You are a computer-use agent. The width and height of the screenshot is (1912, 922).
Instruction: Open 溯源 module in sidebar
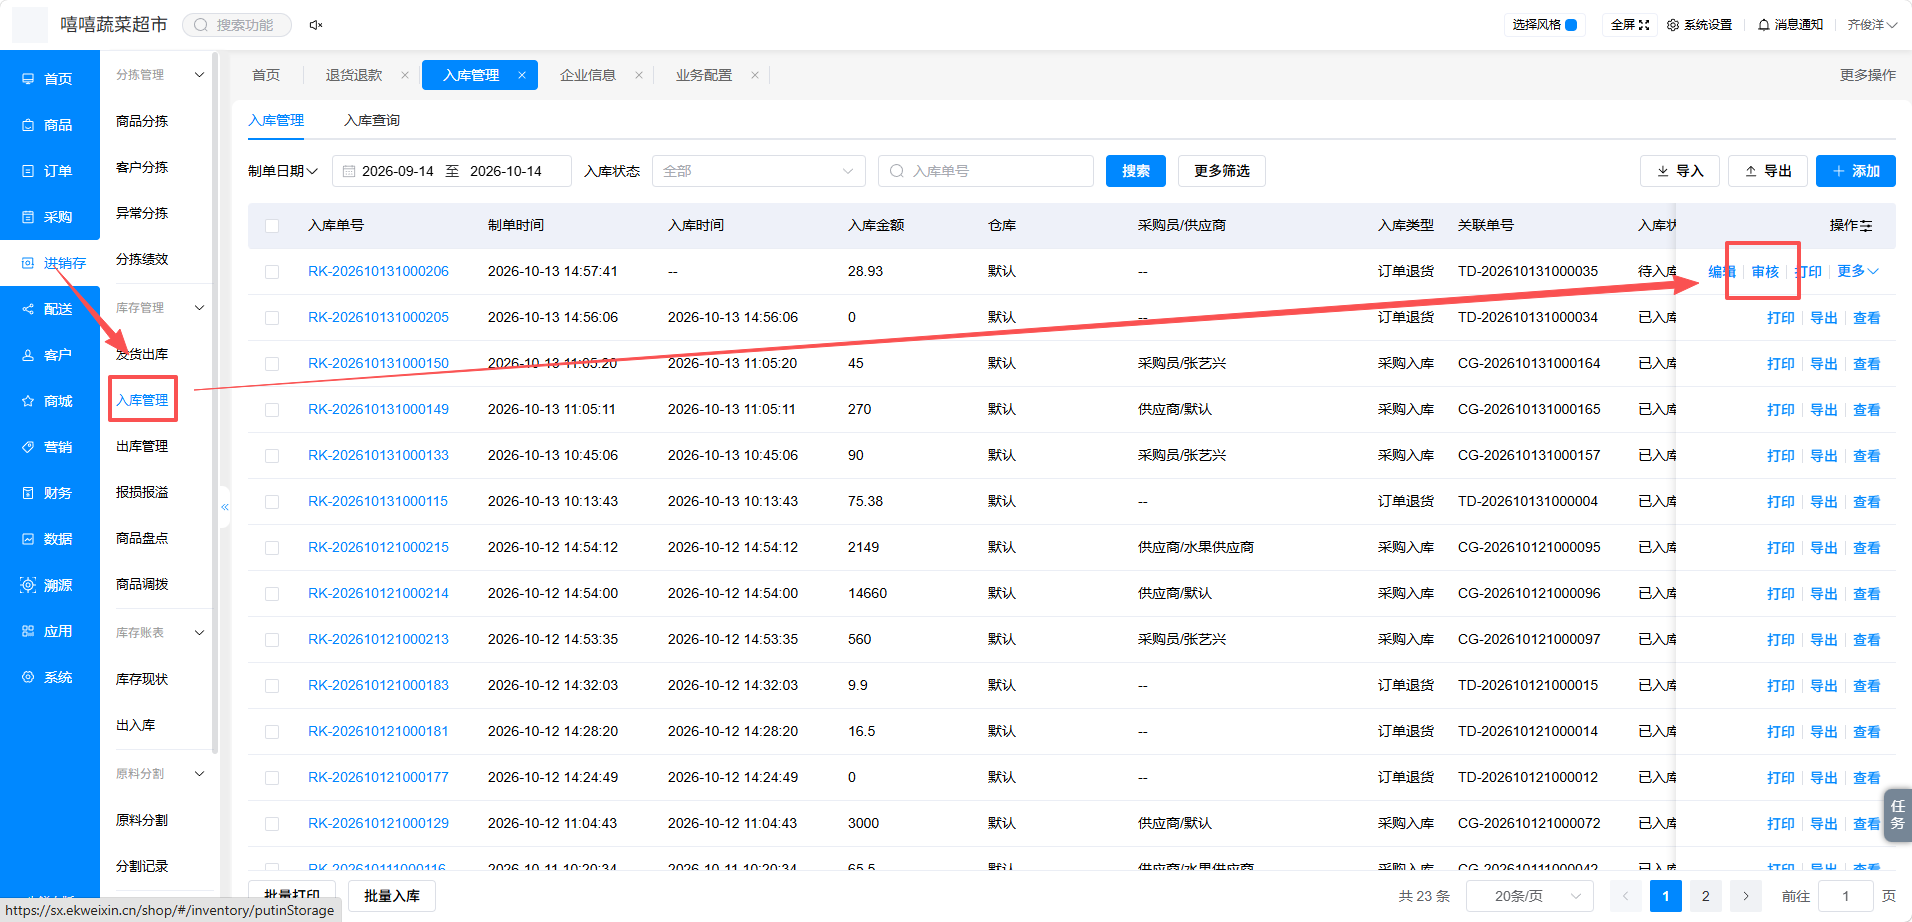click(48, 585)
